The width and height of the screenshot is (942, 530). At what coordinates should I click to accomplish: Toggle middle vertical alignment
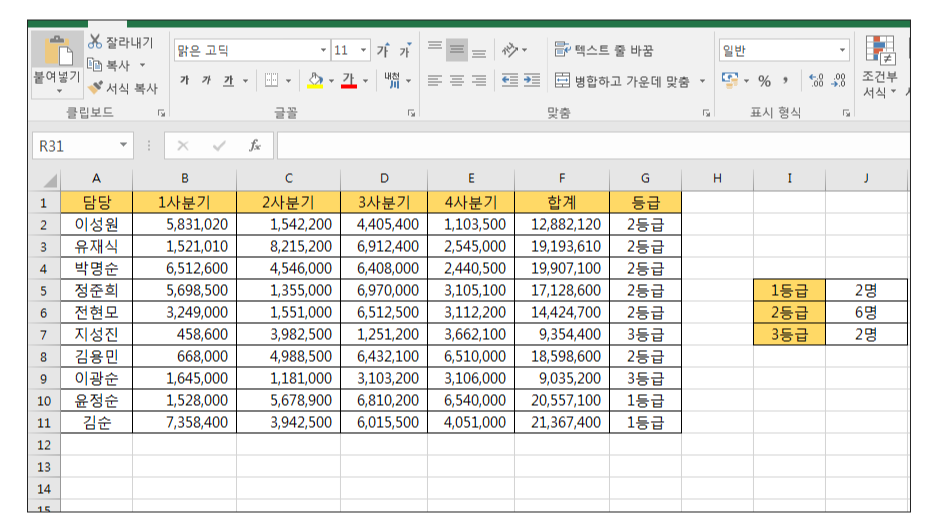pos(457,50)
